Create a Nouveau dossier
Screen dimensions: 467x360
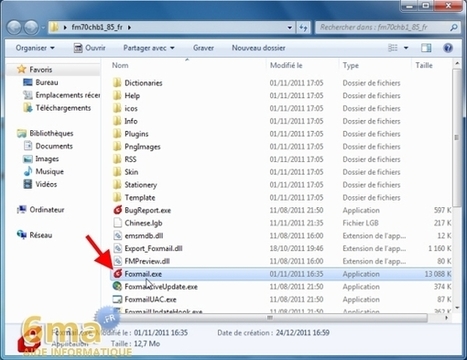pos(258,48)
